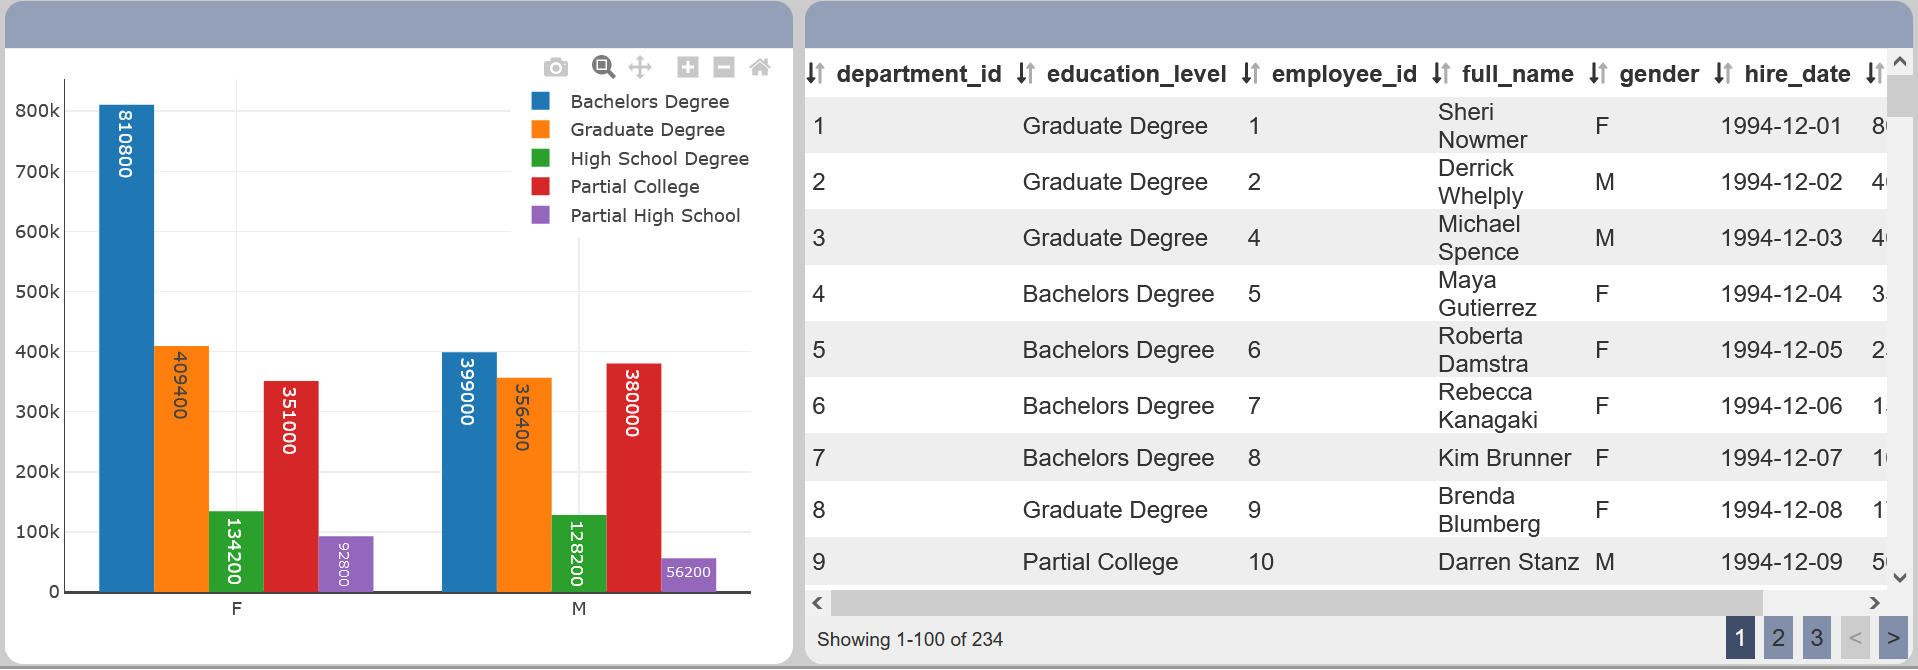This screenshot has height=670, width=1918.
Task: Reset axes with the home icon
Action: (x=760, y=67)
